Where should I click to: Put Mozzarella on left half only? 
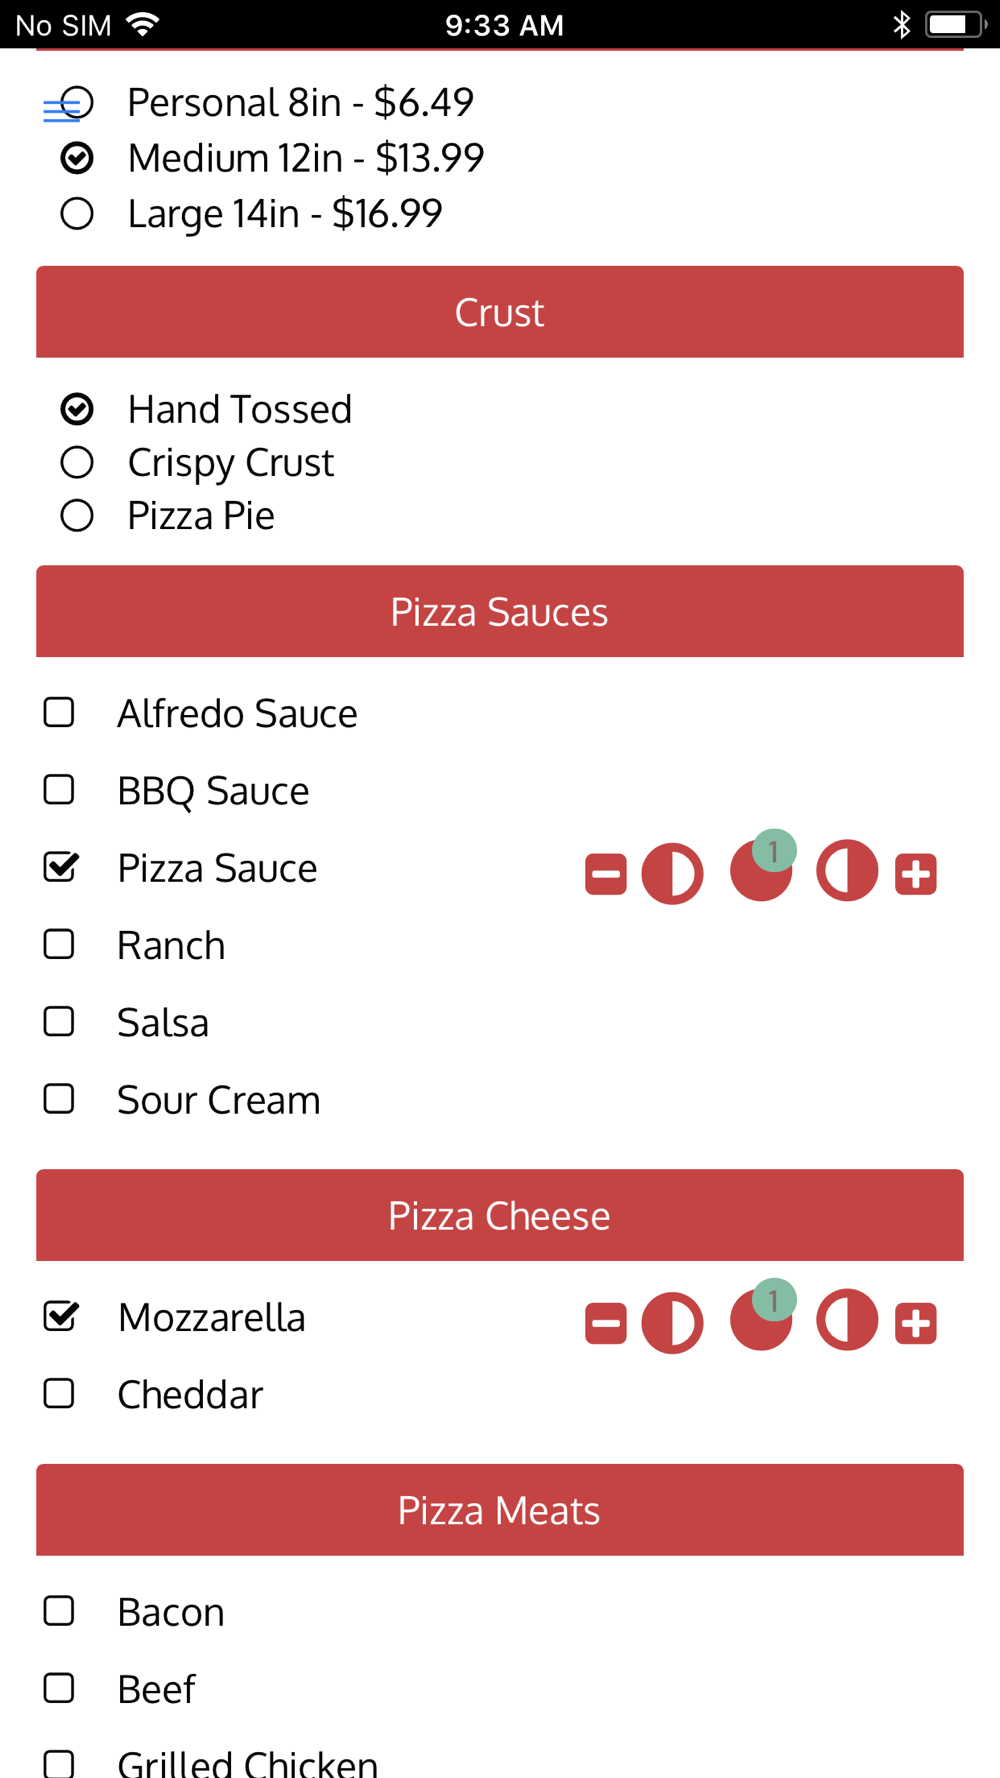coord(672,1323)
